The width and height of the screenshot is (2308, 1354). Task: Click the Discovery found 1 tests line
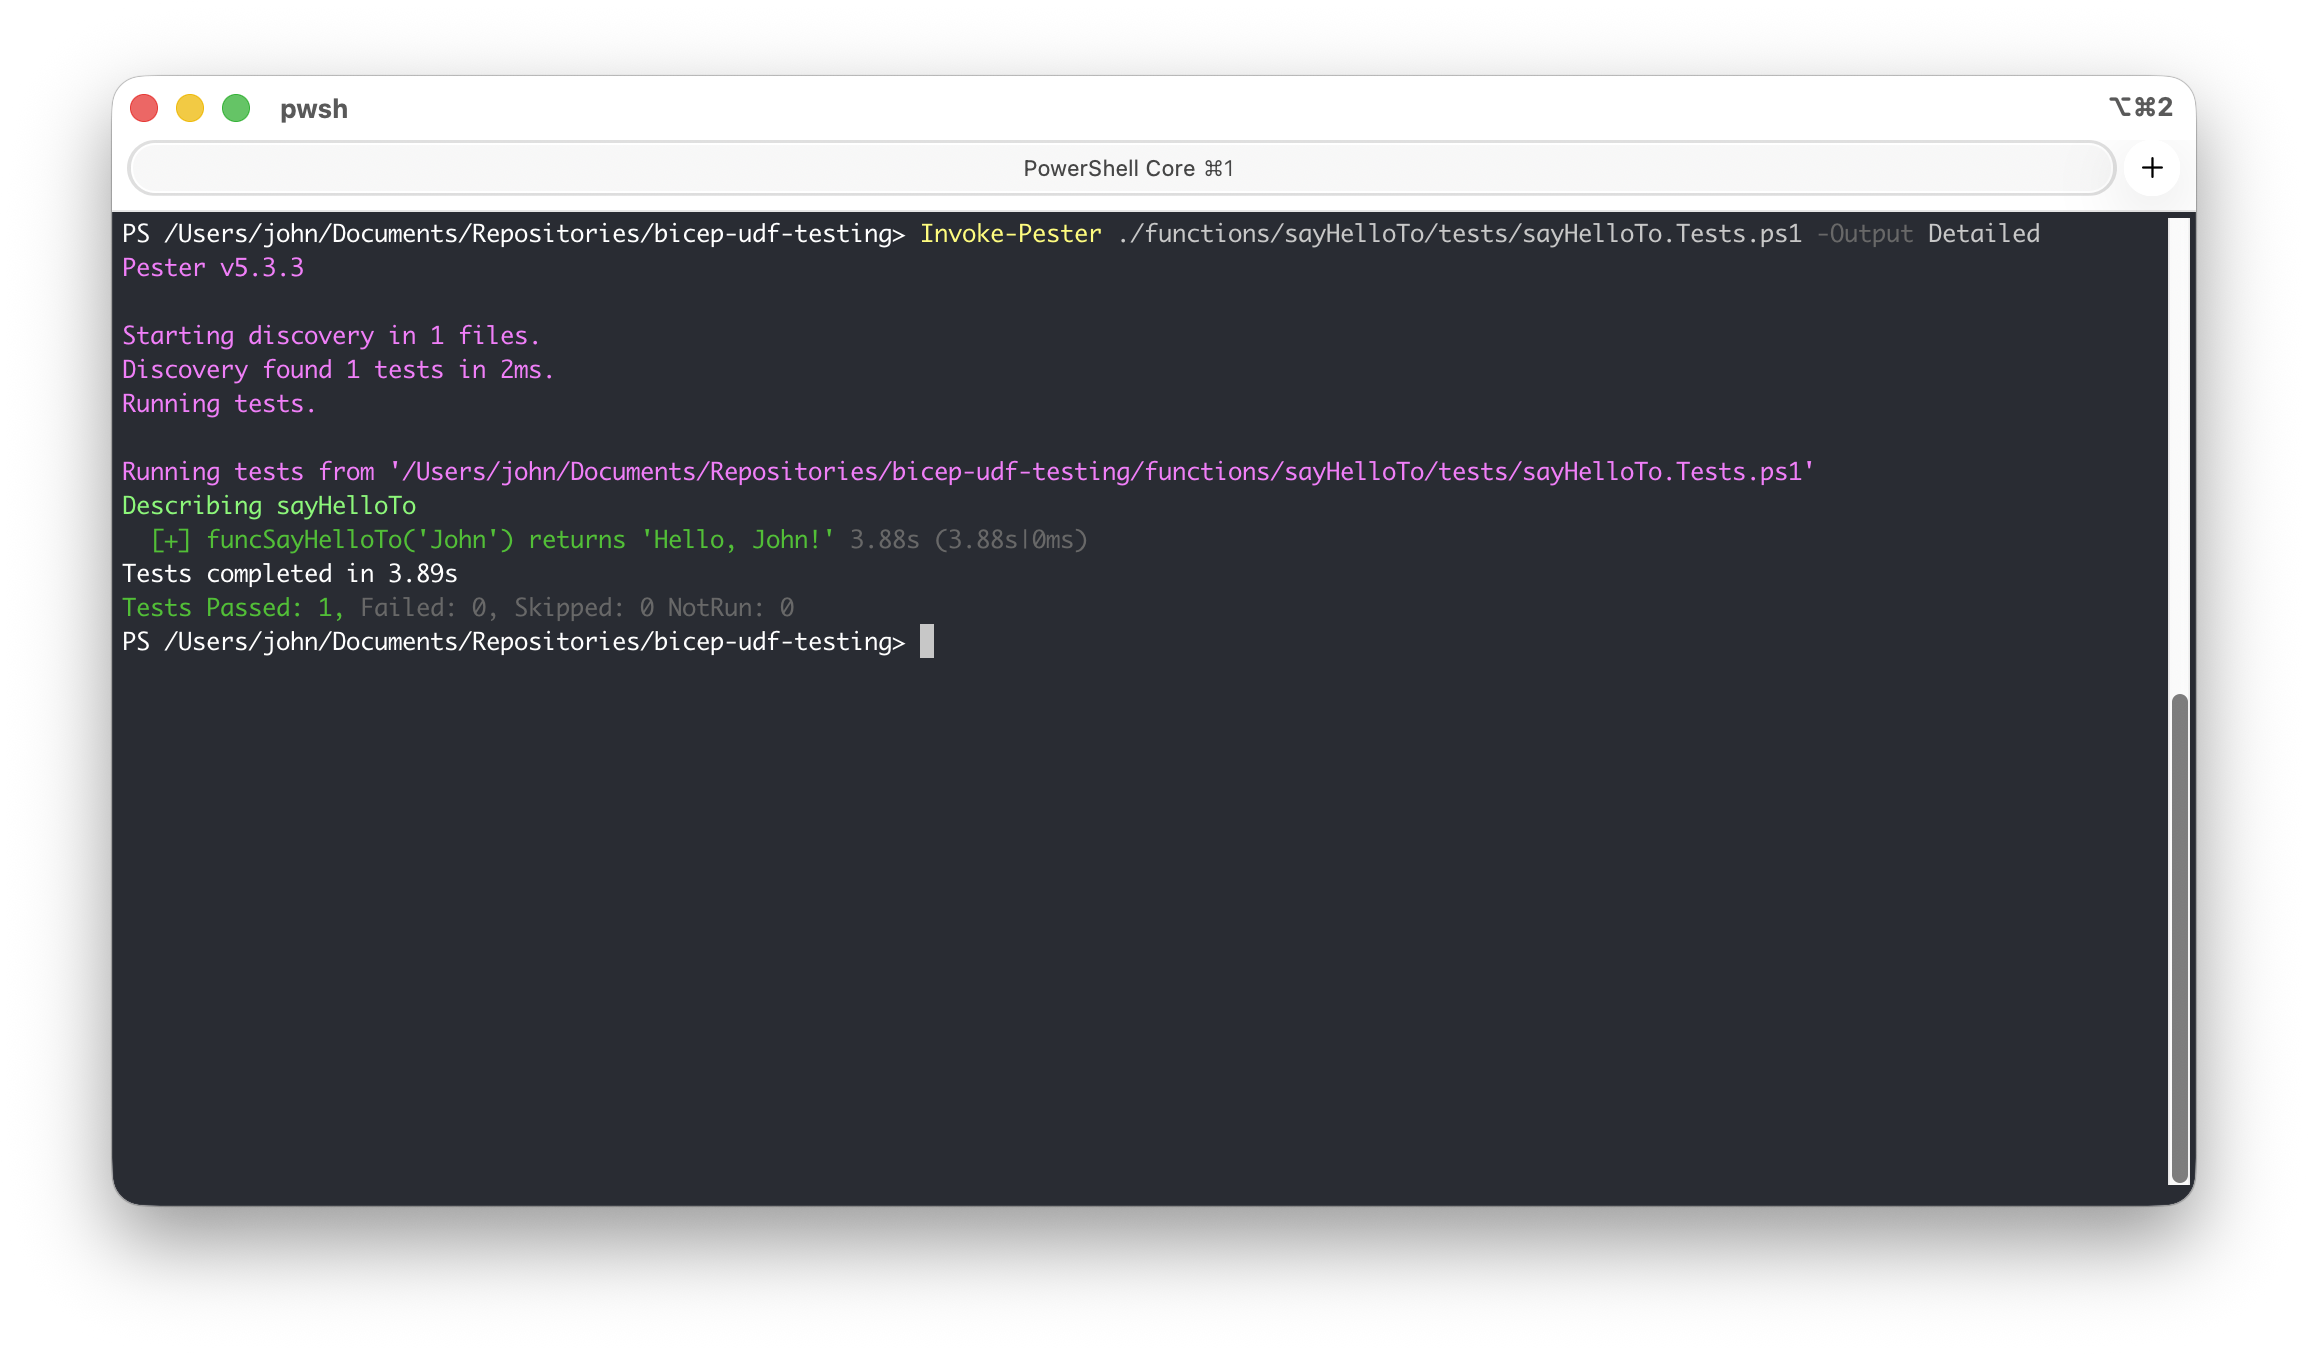click(x=337, y=369)
